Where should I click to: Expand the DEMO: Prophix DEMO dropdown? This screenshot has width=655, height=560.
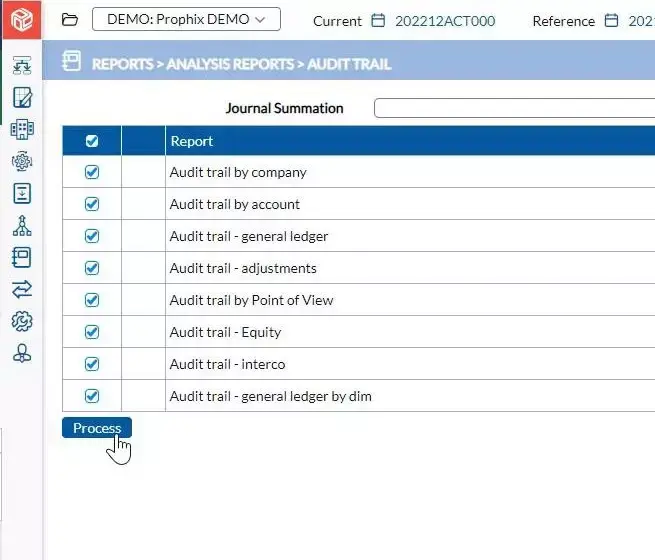[186, 20]
